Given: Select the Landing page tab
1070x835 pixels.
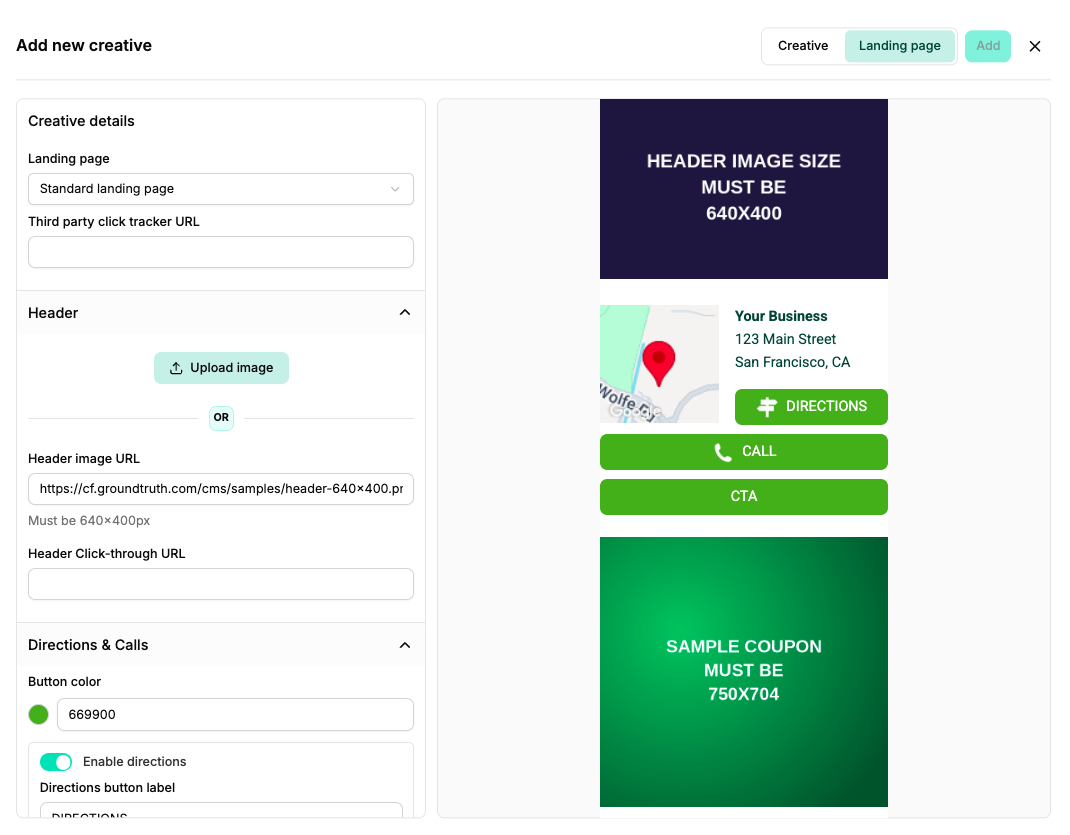Looking at the screenshot, I should click(x=899, y=46).
